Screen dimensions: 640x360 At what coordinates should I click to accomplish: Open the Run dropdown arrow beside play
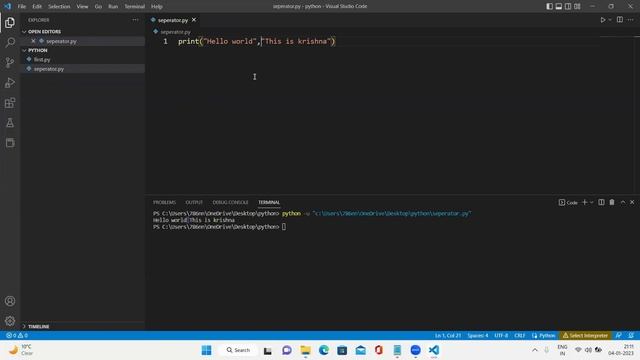point(610,20)
